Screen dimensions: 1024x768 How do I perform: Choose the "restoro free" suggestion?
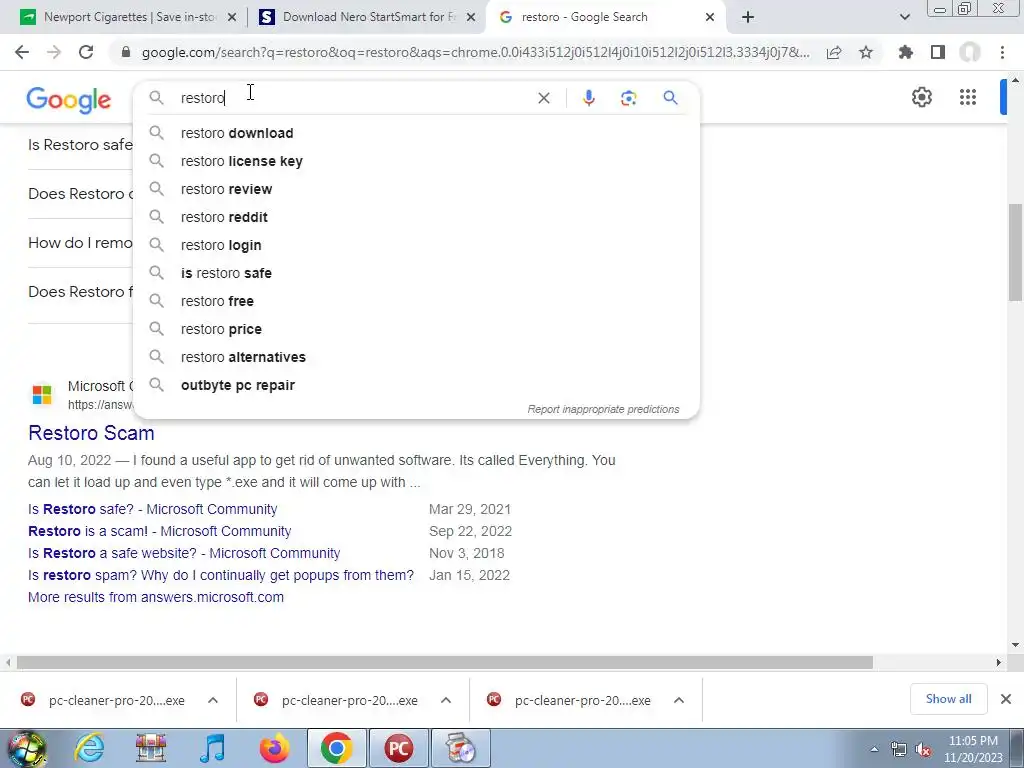(x=417, y=301)
